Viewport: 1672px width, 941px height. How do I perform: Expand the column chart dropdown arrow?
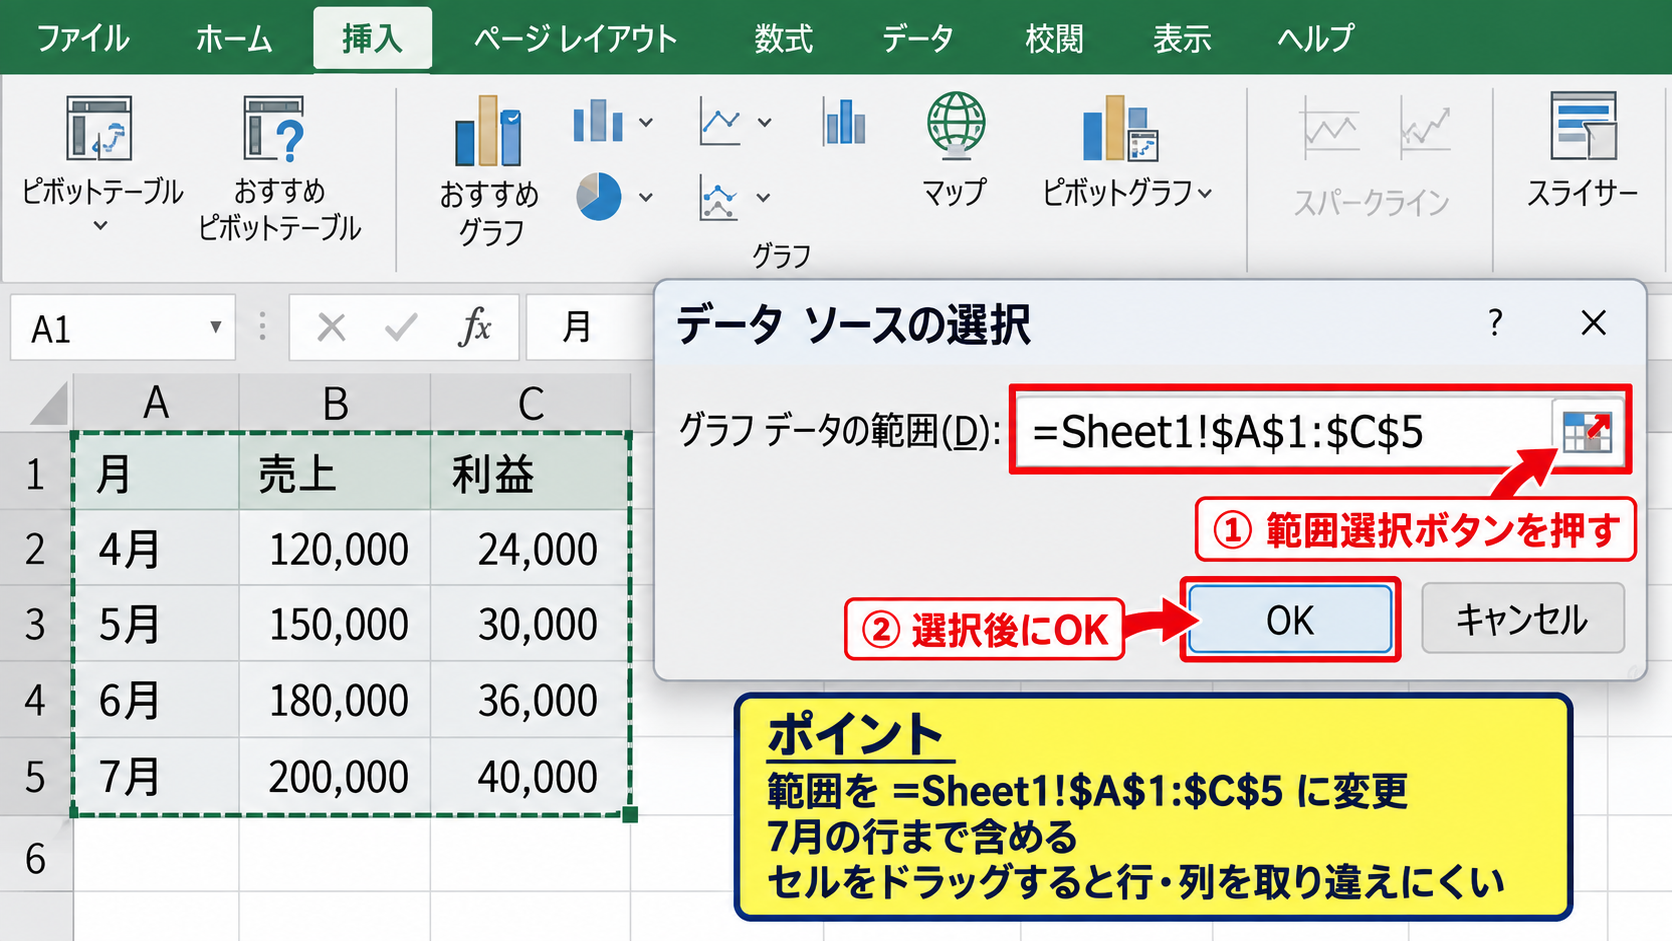coord(646,122)
